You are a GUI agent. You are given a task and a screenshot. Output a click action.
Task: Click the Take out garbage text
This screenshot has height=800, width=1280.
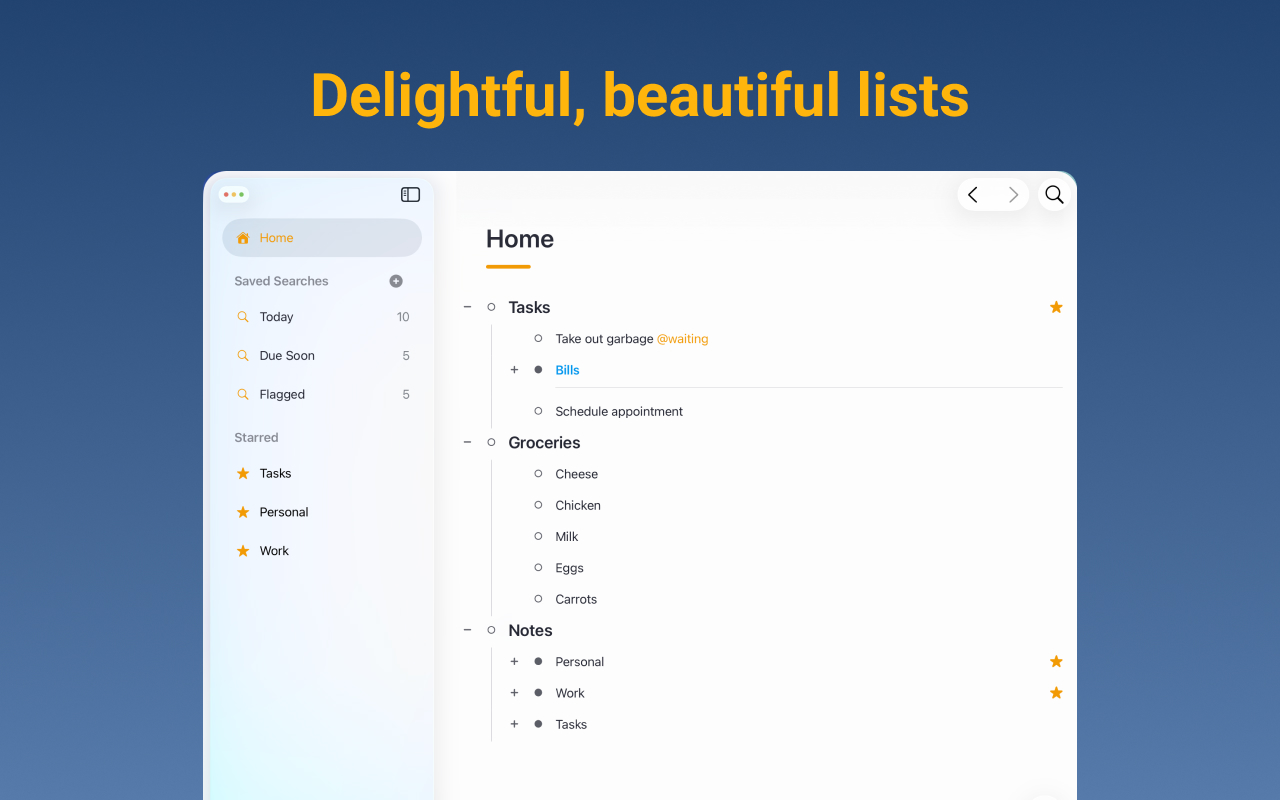click(x=604, y=339)
